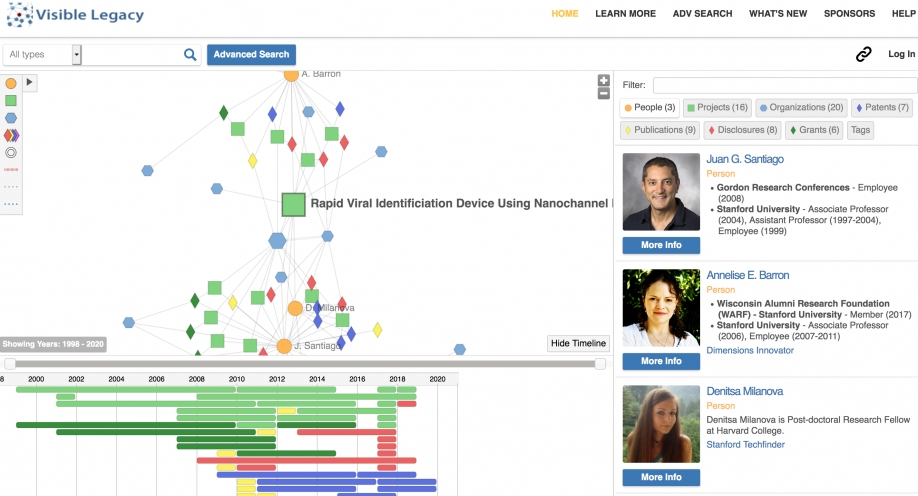Open the Juan G. Santiago profile link
Image resolution: width=918 pixels, height=496 pixels.
coord(744,159)
